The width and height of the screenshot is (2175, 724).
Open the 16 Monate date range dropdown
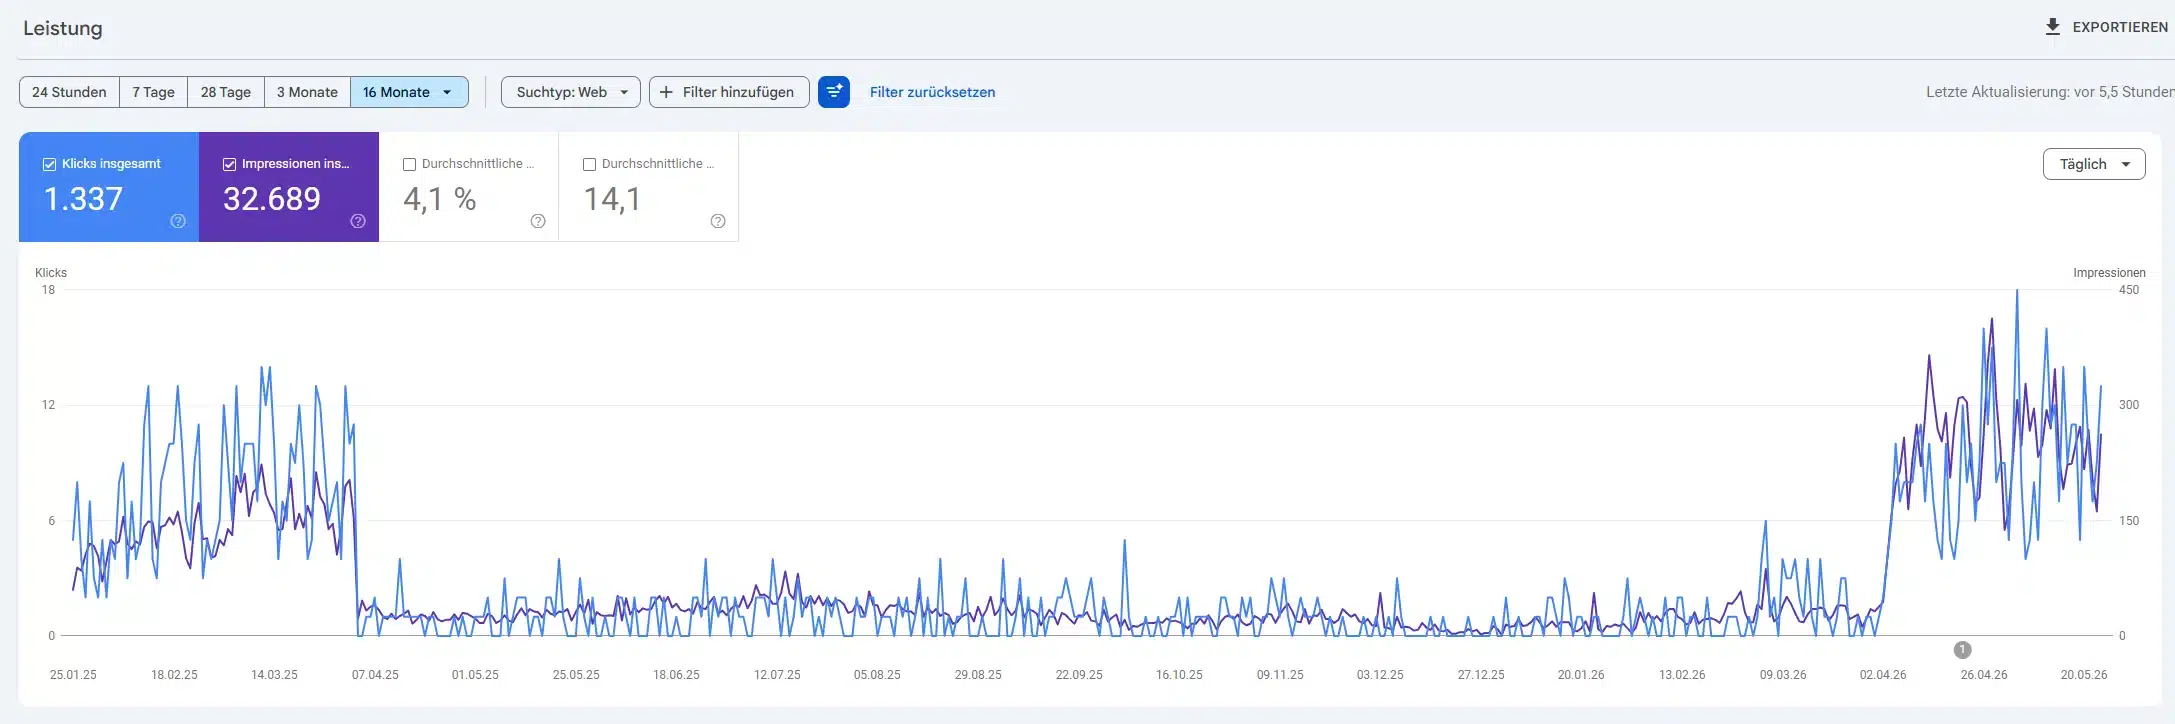(x=409, y=92)
